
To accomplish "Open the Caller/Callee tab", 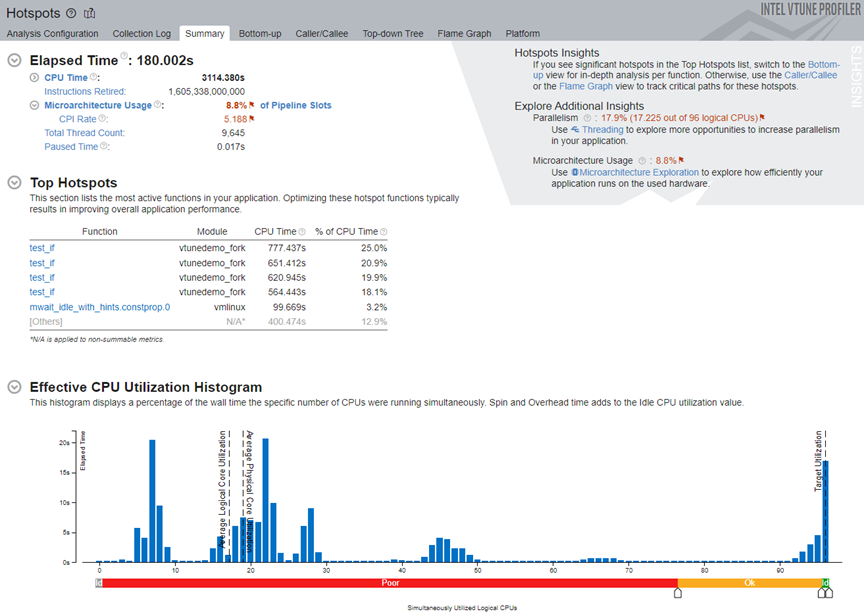I will coord(322,34).
